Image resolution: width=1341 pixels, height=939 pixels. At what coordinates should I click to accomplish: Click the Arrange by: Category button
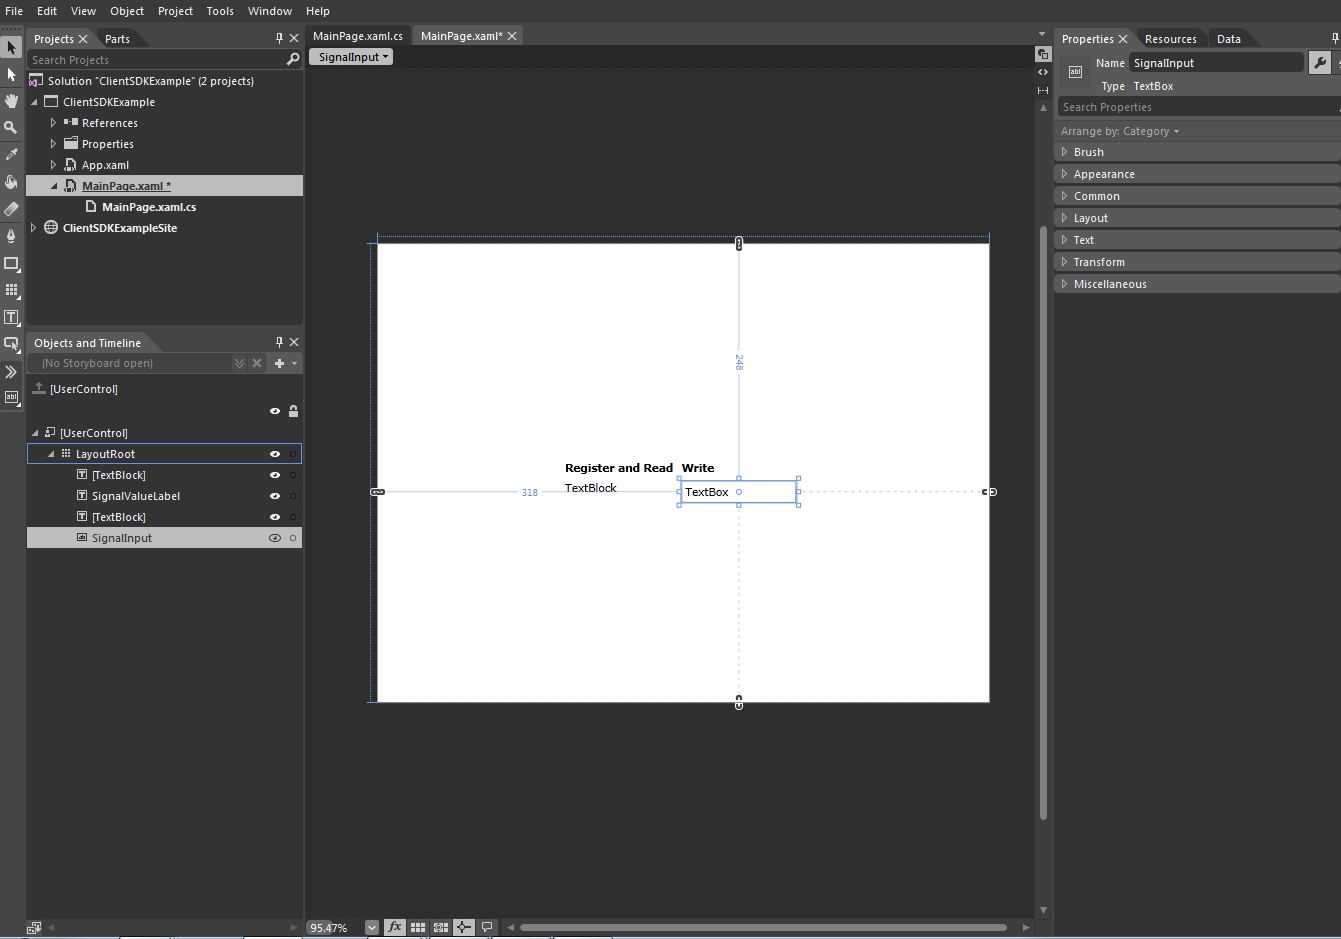point(1119,131)
